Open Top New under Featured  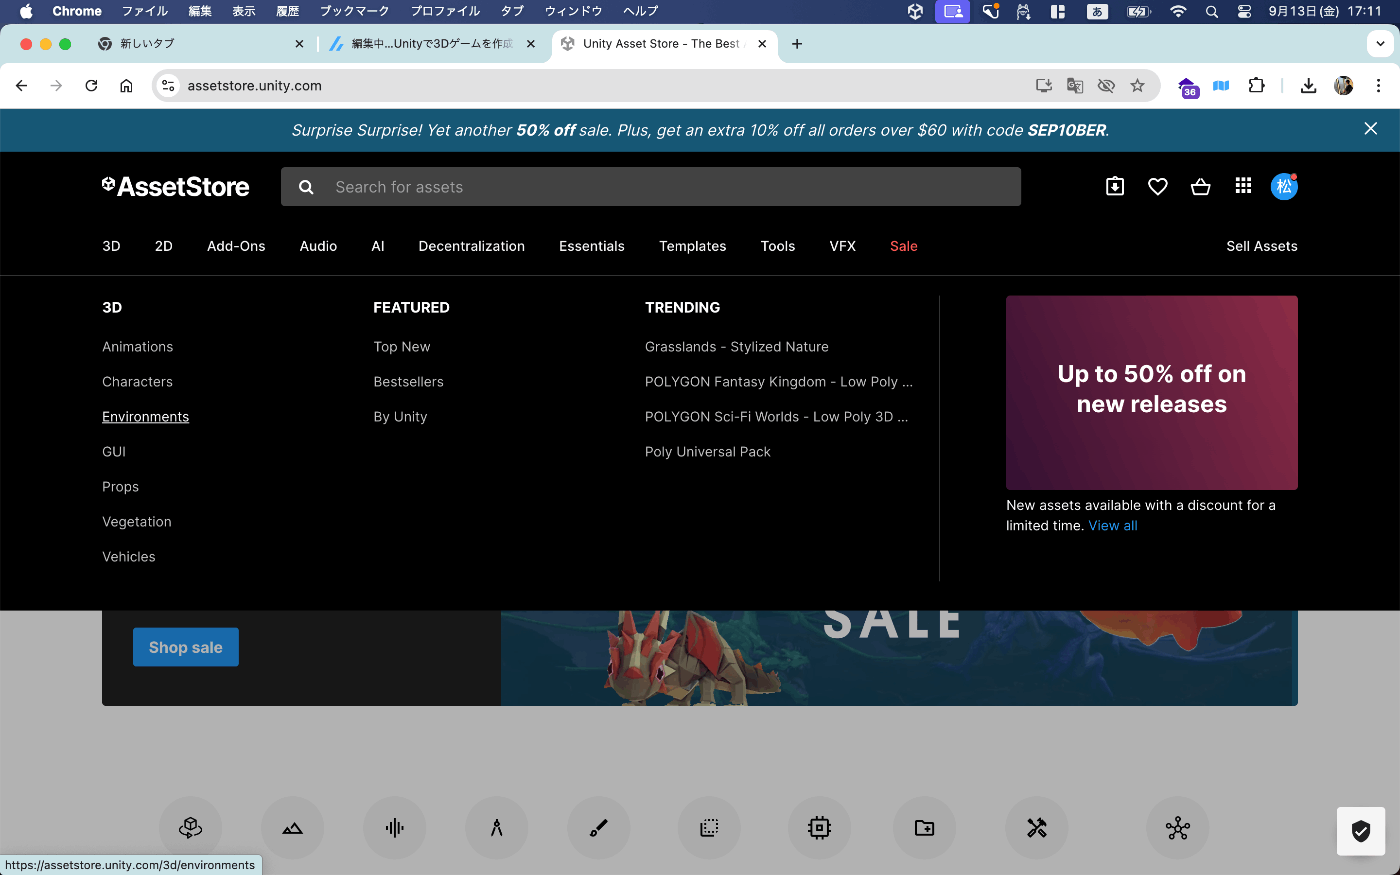pos(402,347)
